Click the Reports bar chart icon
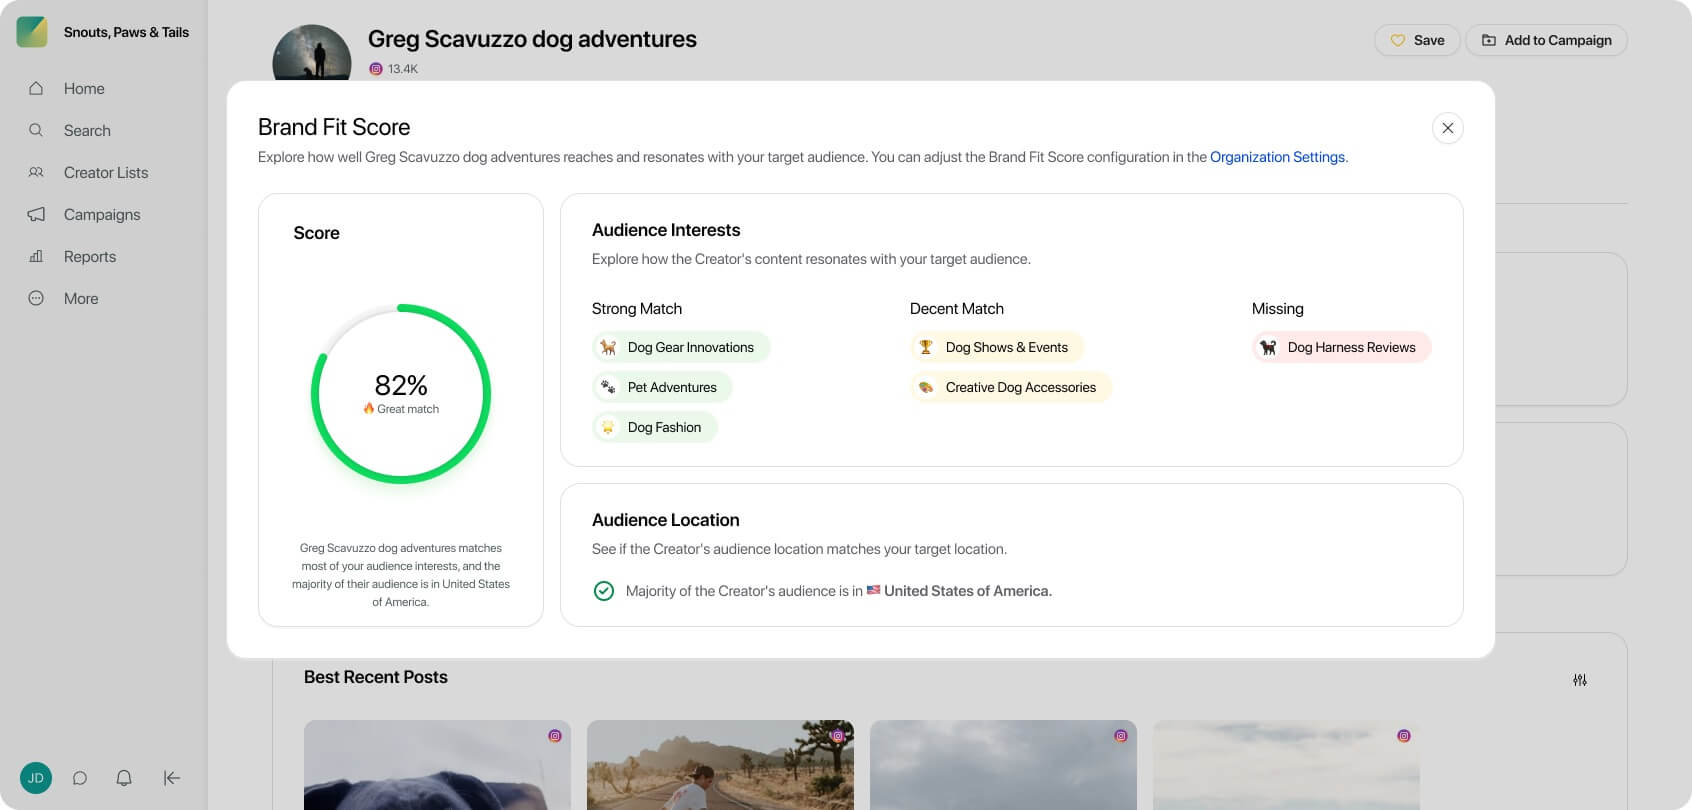Screen dimensions: 1692x810 click(x=36, y=256)
